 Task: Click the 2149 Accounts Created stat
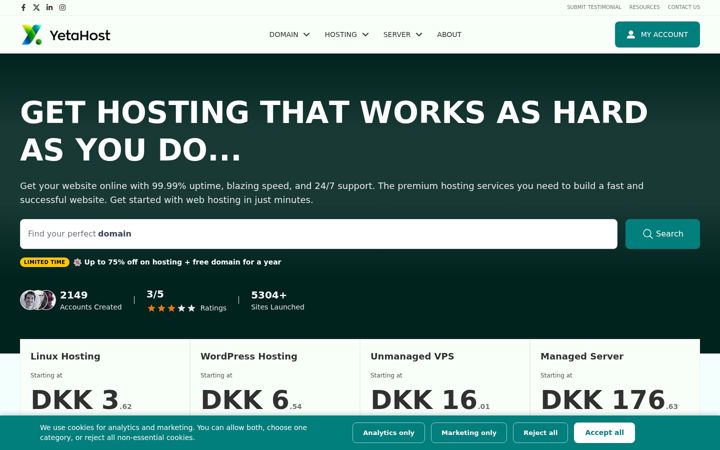90,300
